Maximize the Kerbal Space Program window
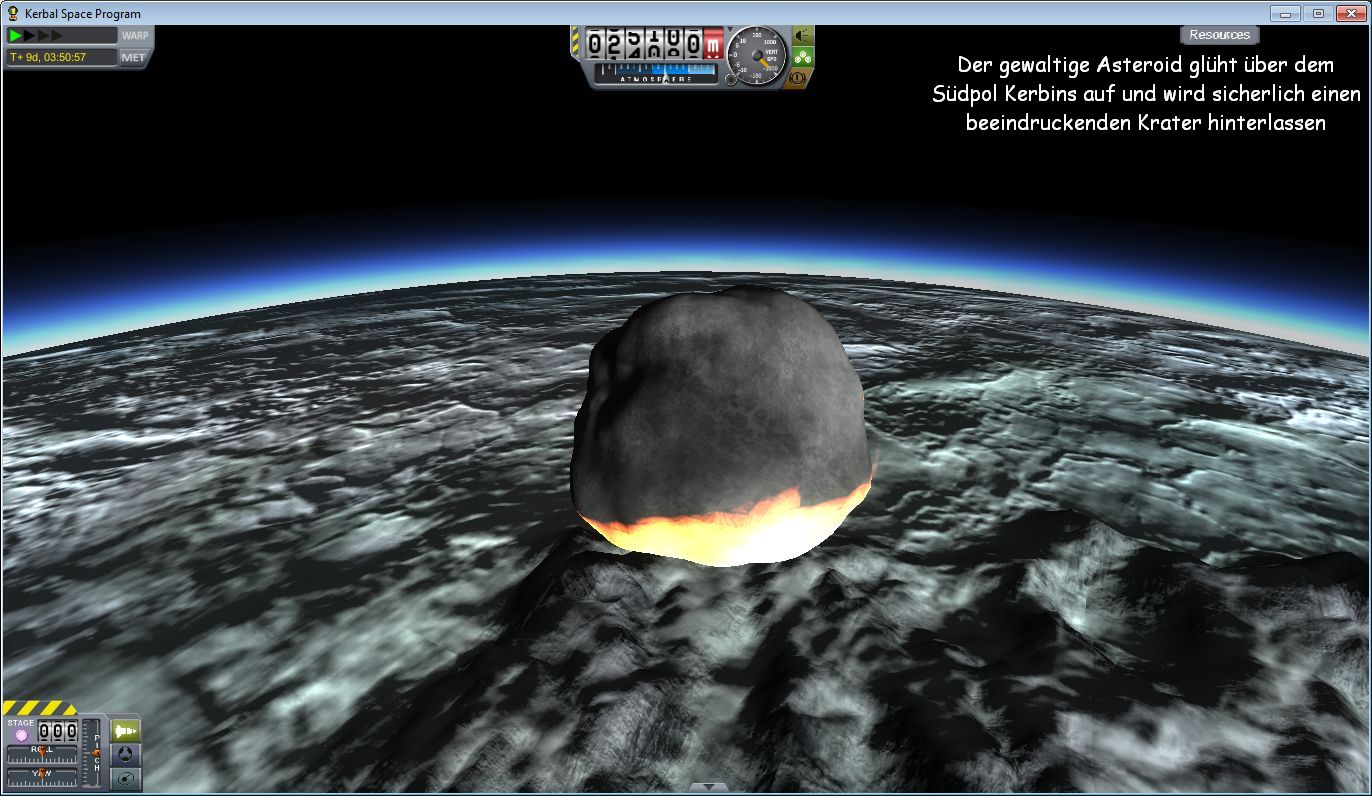1372x796 pixels. click(x=1317, y=13)
